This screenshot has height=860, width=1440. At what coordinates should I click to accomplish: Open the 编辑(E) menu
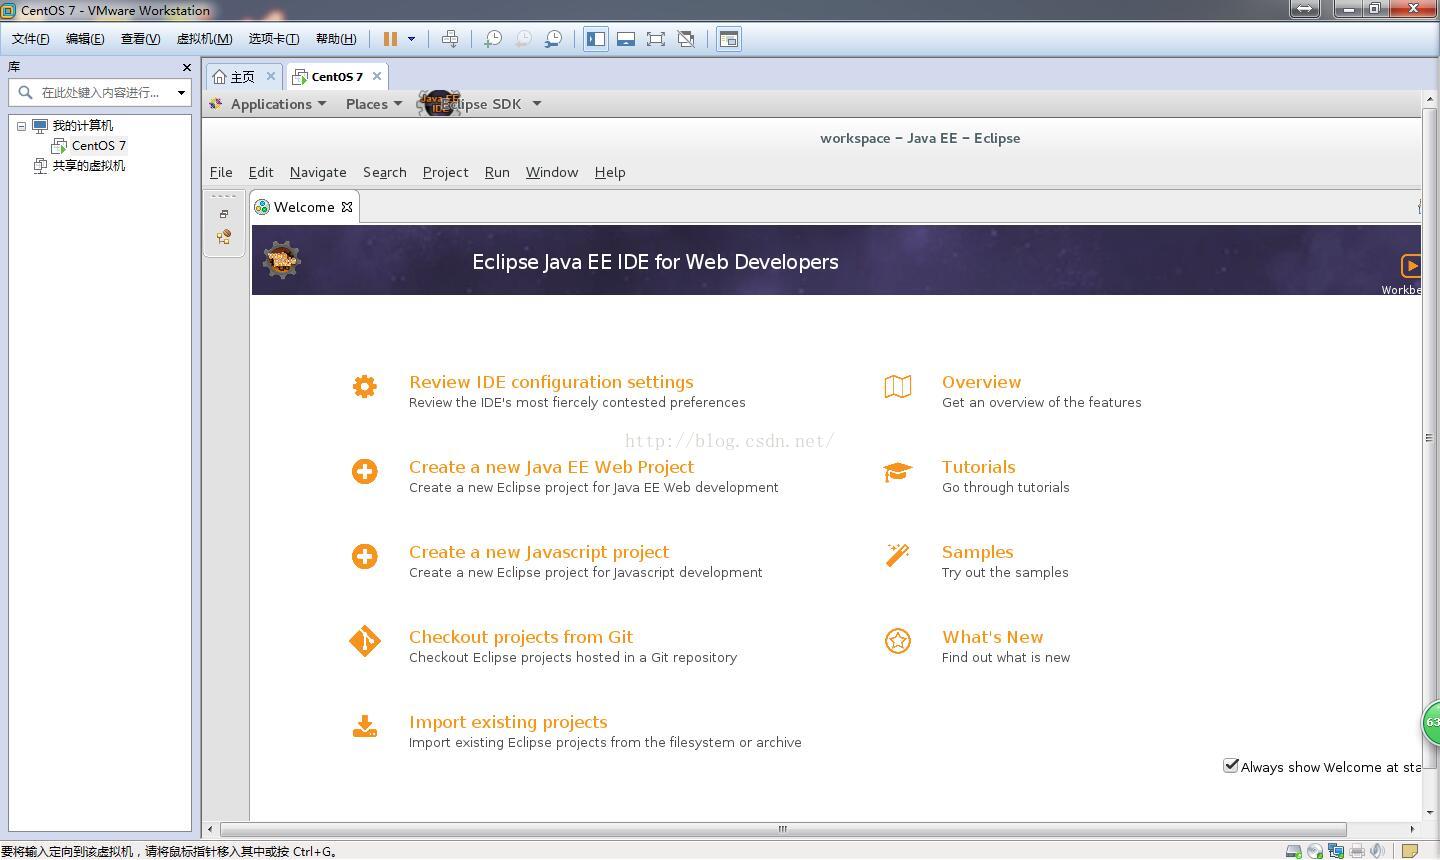tap(85, 39)
